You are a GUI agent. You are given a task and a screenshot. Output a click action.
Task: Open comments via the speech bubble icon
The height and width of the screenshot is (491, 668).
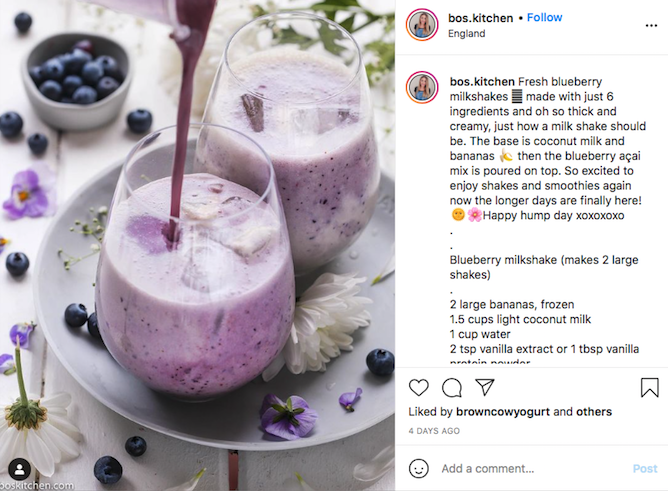coord(452,388)
